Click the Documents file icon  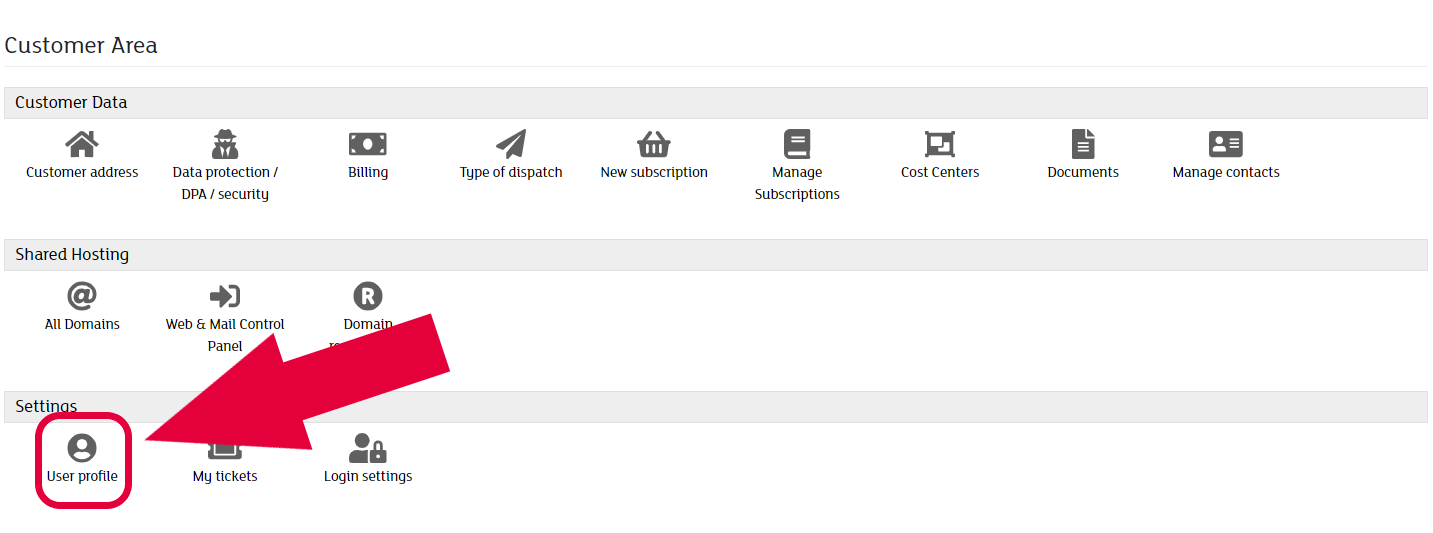tap(1083, 144)
